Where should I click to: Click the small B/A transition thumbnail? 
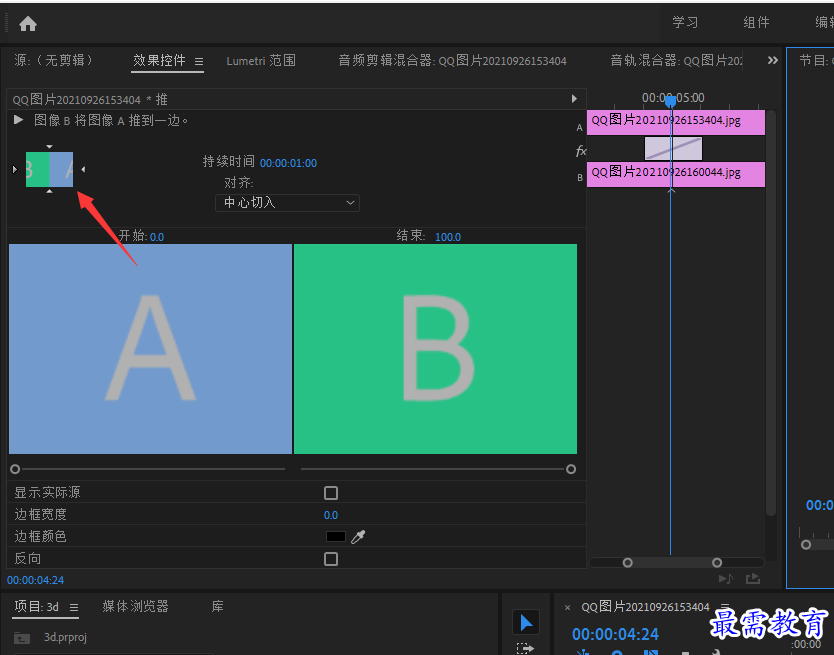(x=49, y=169)
